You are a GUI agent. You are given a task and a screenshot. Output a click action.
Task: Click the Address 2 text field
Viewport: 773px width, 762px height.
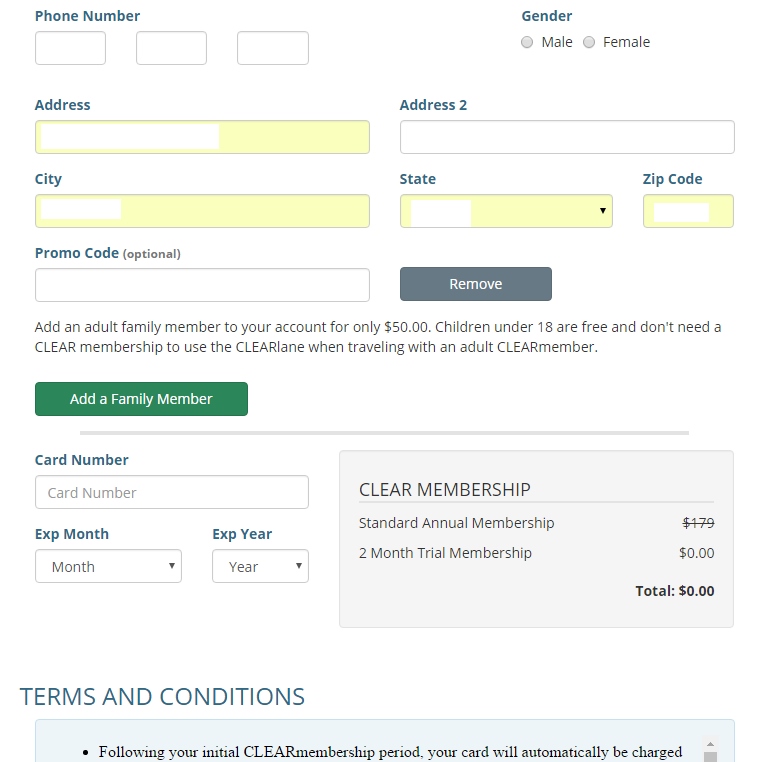(567, 137)
